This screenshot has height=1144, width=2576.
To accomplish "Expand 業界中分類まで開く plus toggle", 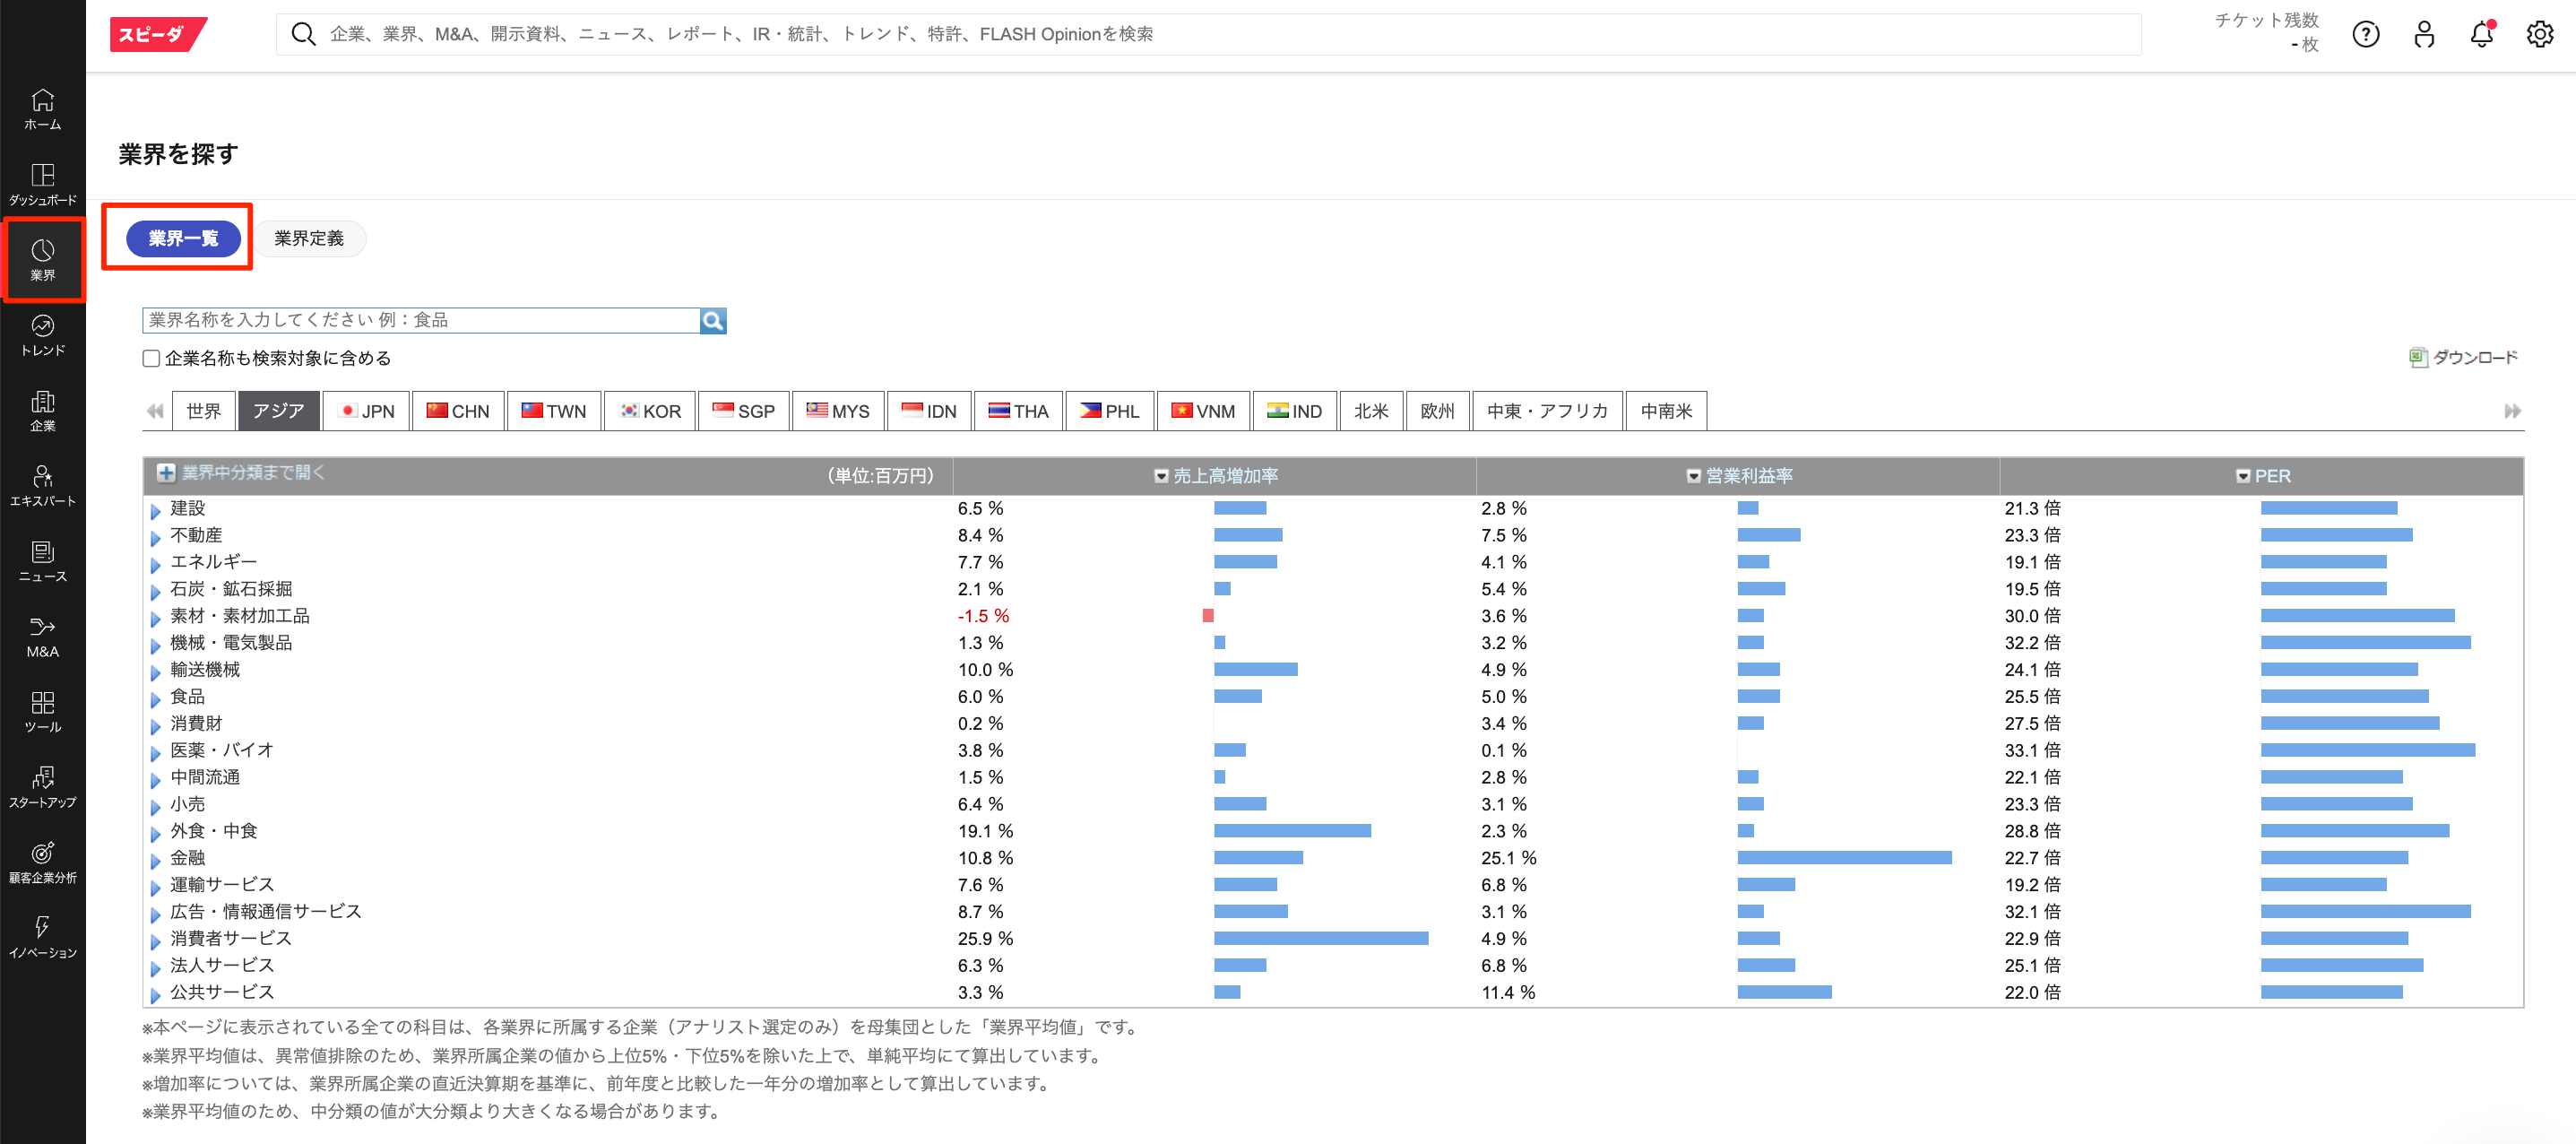I will click(x=166, y=473).
